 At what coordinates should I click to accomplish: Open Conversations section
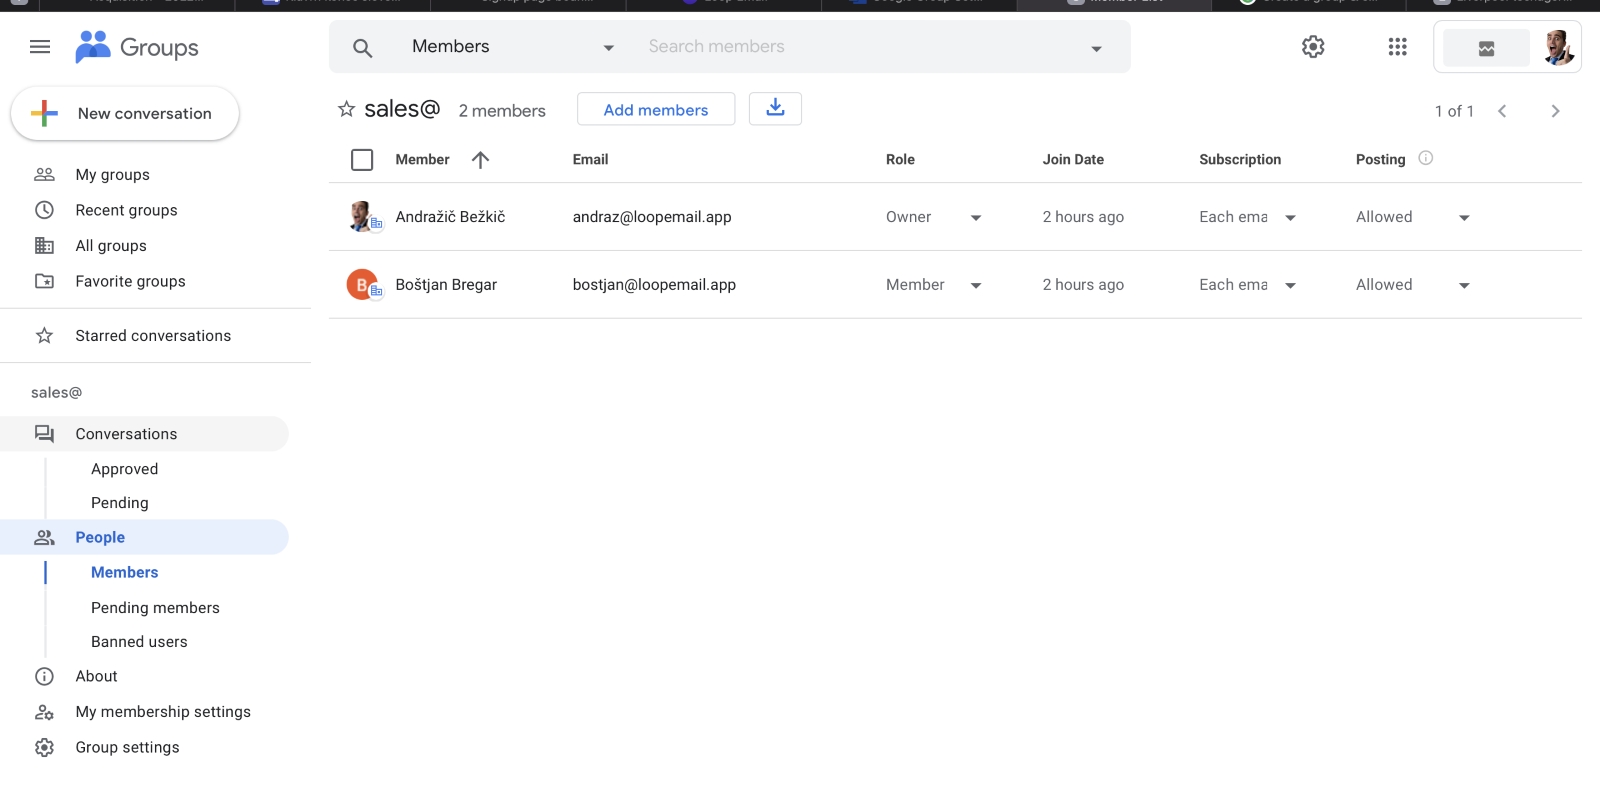[x=145, y=434]
